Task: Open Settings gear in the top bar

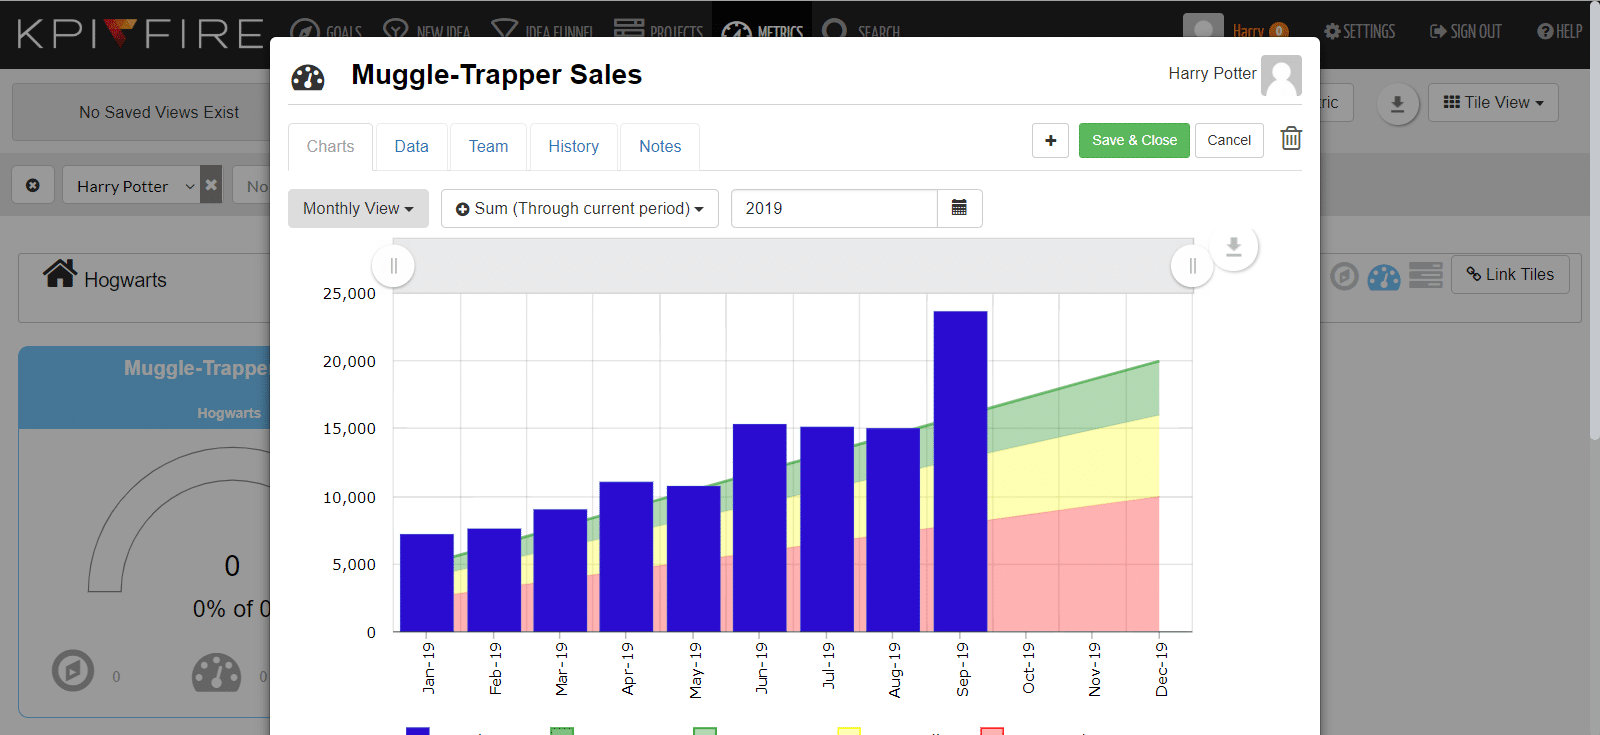Action: pyautogui.click(x=1359, y=31)
